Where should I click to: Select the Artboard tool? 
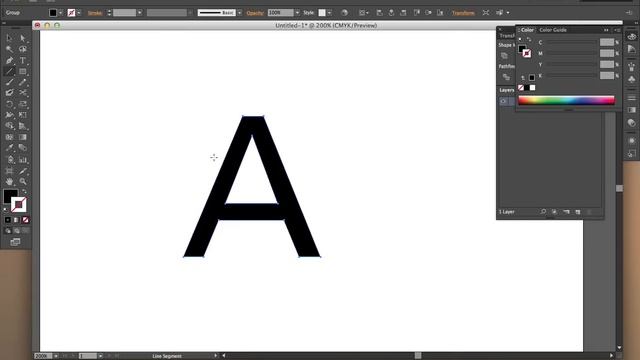point(9,171)
